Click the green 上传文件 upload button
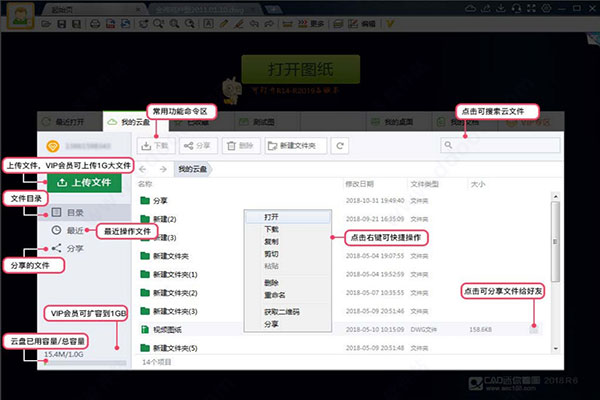The width and height of the screenshot is (600, 400). click(85, 183)
